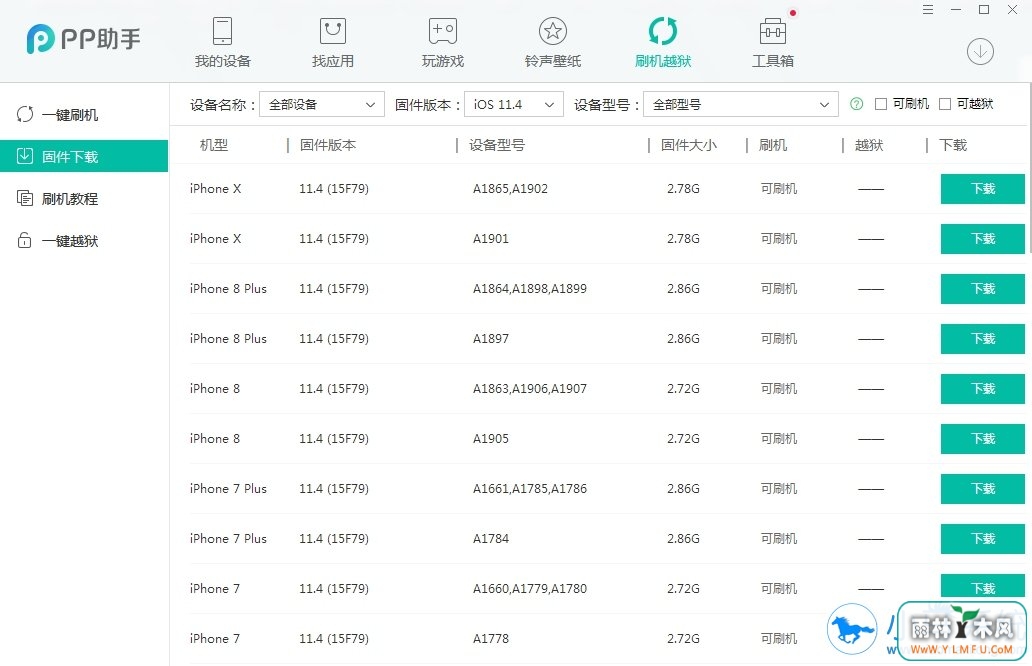Download firmware for iPhone 8 A1863,A1906,A1907
This screenshot has width=1032, height=666.
pos(983,389)
